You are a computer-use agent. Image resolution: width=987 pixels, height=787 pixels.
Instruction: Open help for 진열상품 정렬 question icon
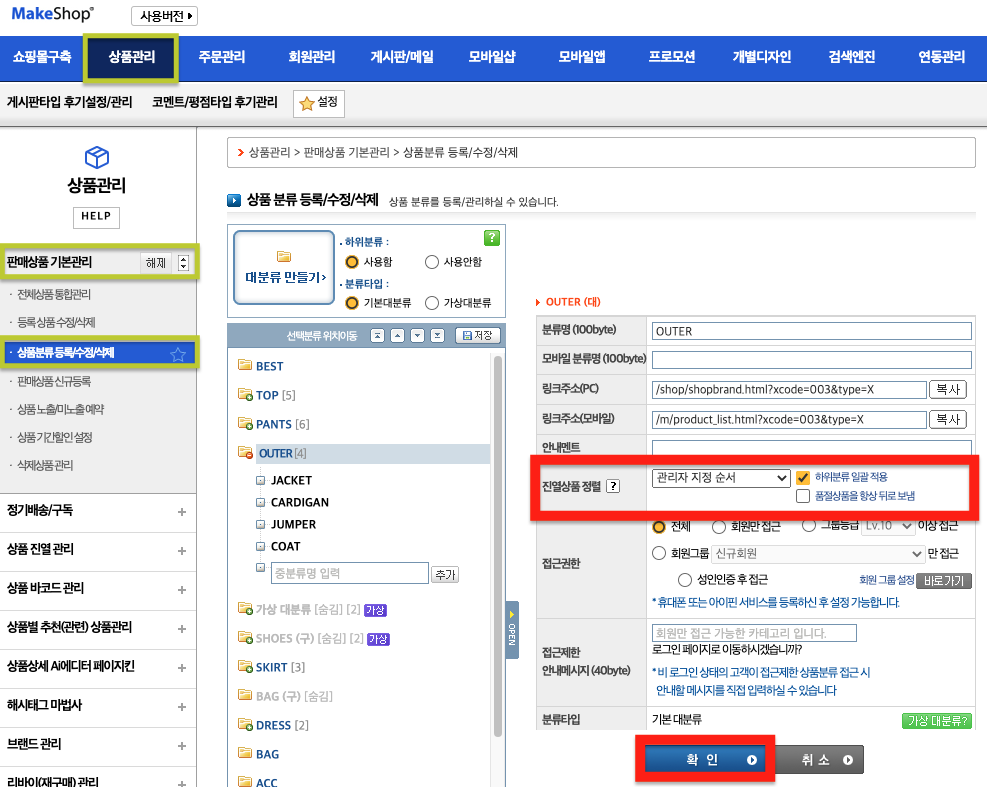pyautogui.click(x=613, y=486)
